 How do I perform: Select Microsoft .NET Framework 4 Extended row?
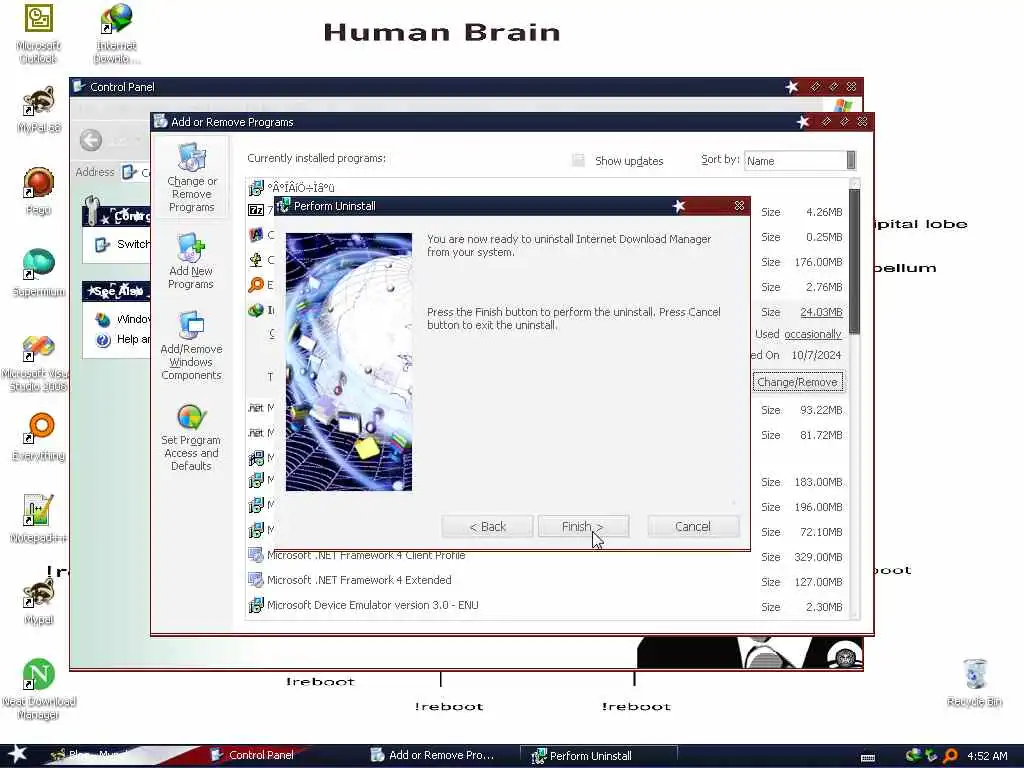[x=545, y=581]
